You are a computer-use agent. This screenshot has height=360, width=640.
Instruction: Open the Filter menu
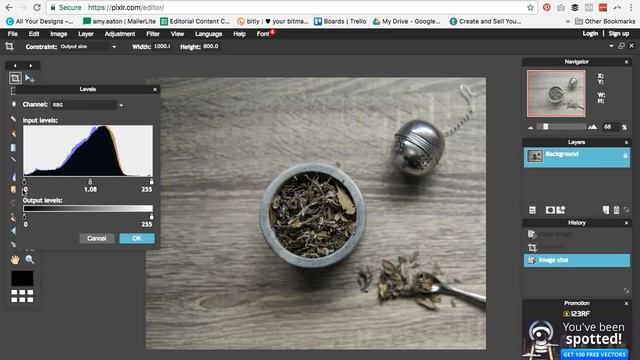tap(153, 34)
